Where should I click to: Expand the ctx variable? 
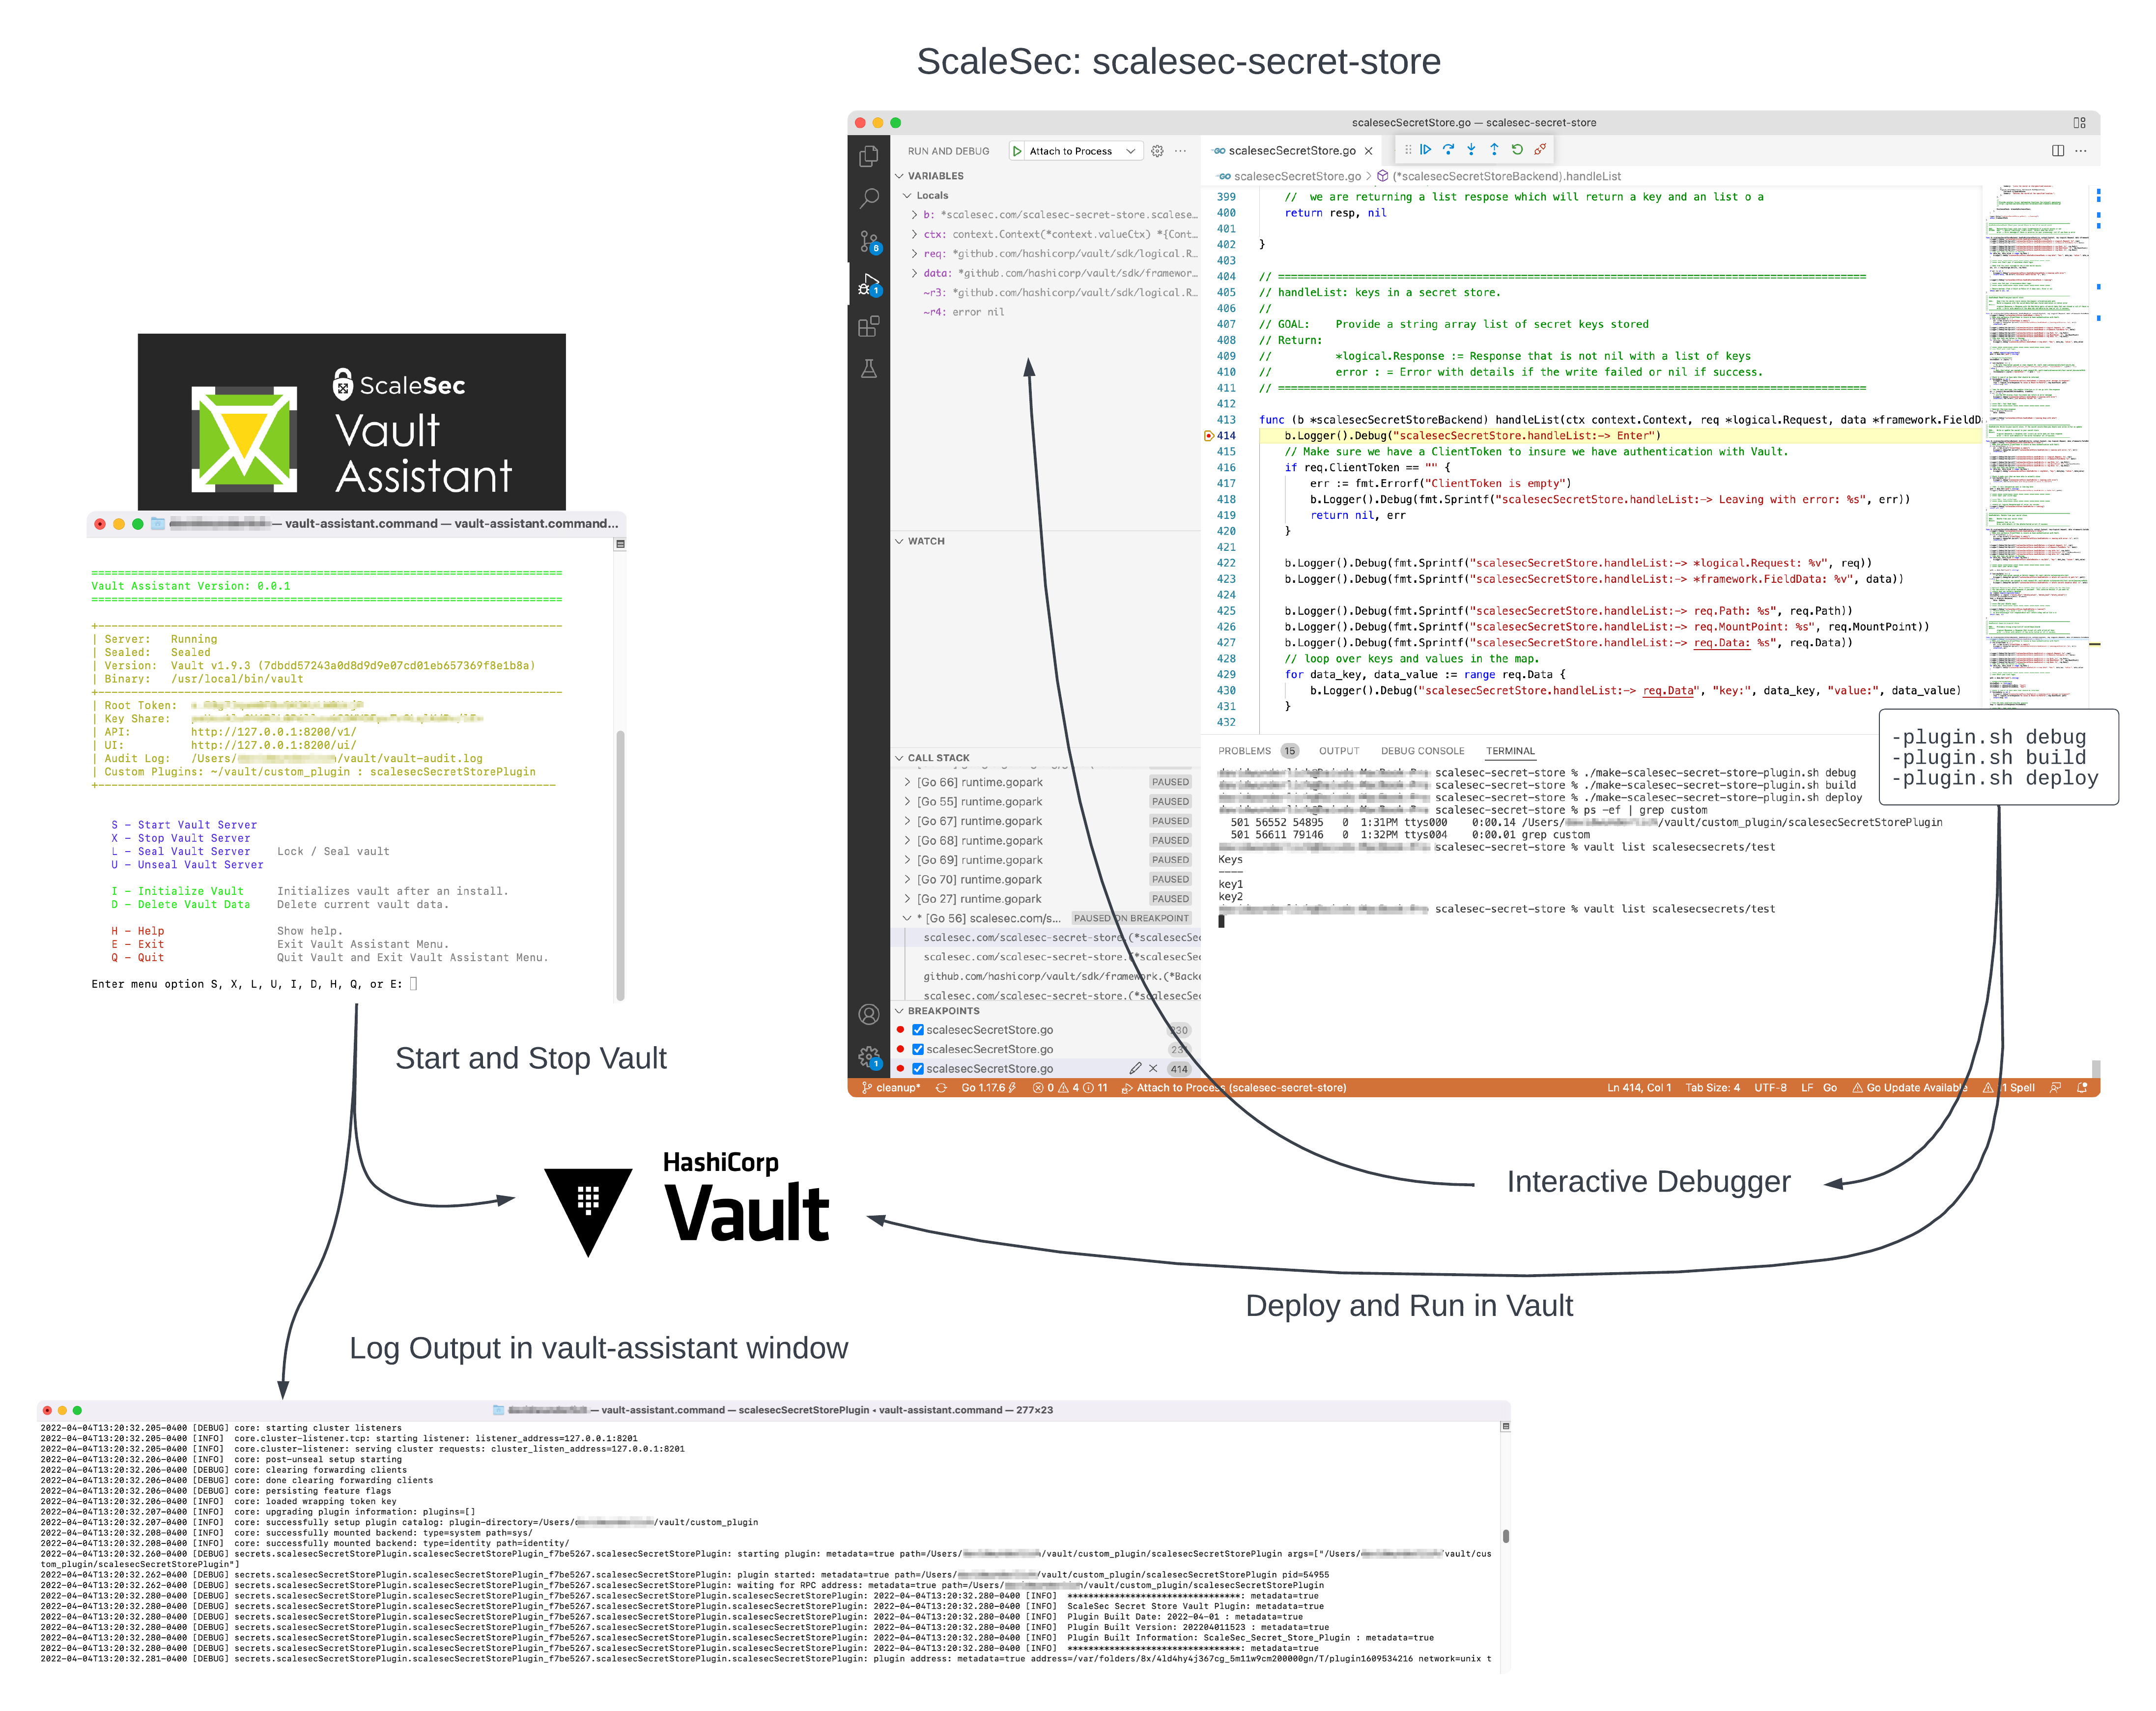(914, 235)
